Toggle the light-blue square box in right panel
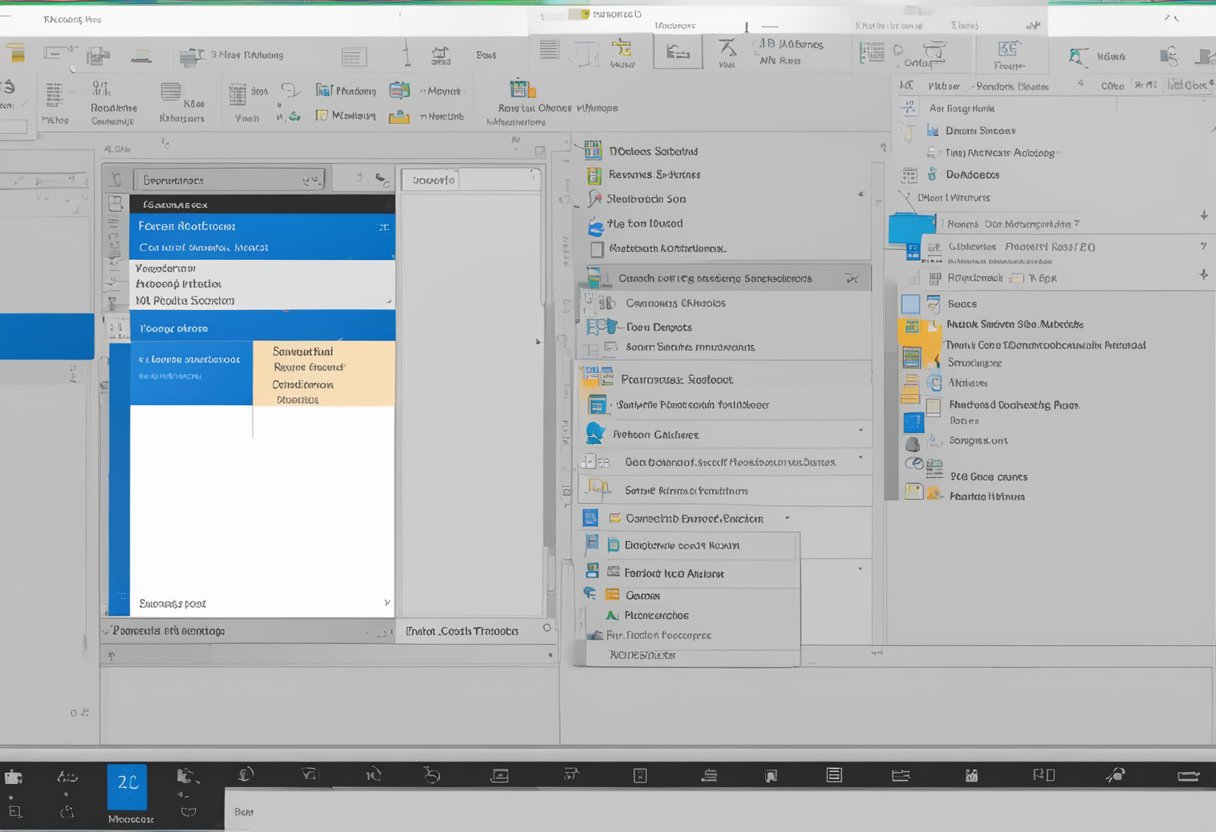1216x832 pixels. [x=910, y=304]
